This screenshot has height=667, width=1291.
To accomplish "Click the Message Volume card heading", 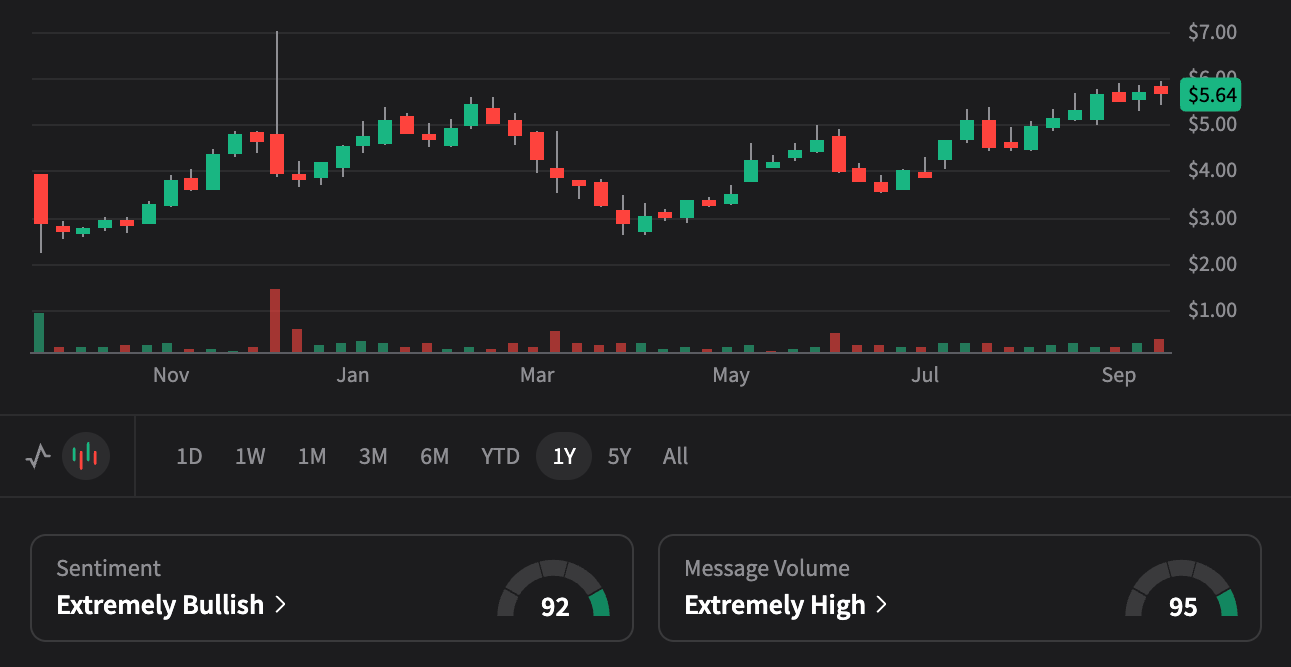I will tap(767, 568).
